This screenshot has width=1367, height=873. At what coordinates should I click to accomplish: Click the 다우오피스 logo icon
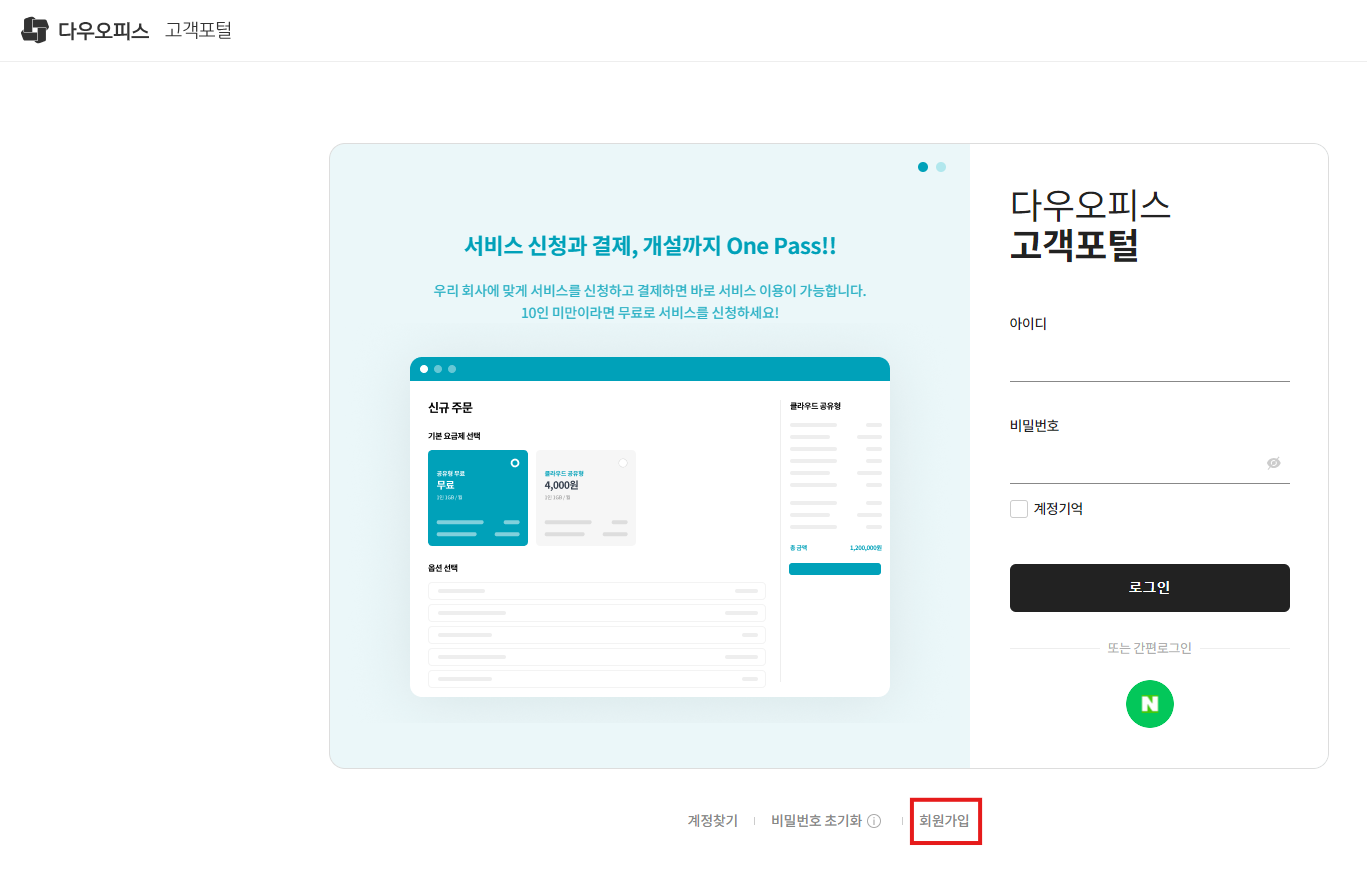[35, 30]
